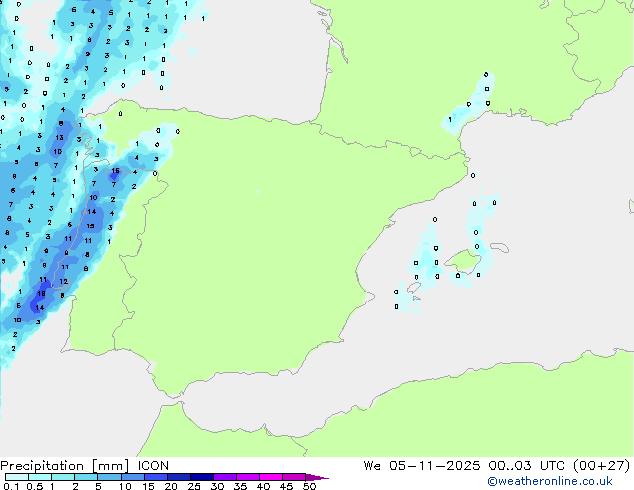Pick the 10–15 mm legend swatch
Screen dimensions: 634x490
(x=133, y=477)
